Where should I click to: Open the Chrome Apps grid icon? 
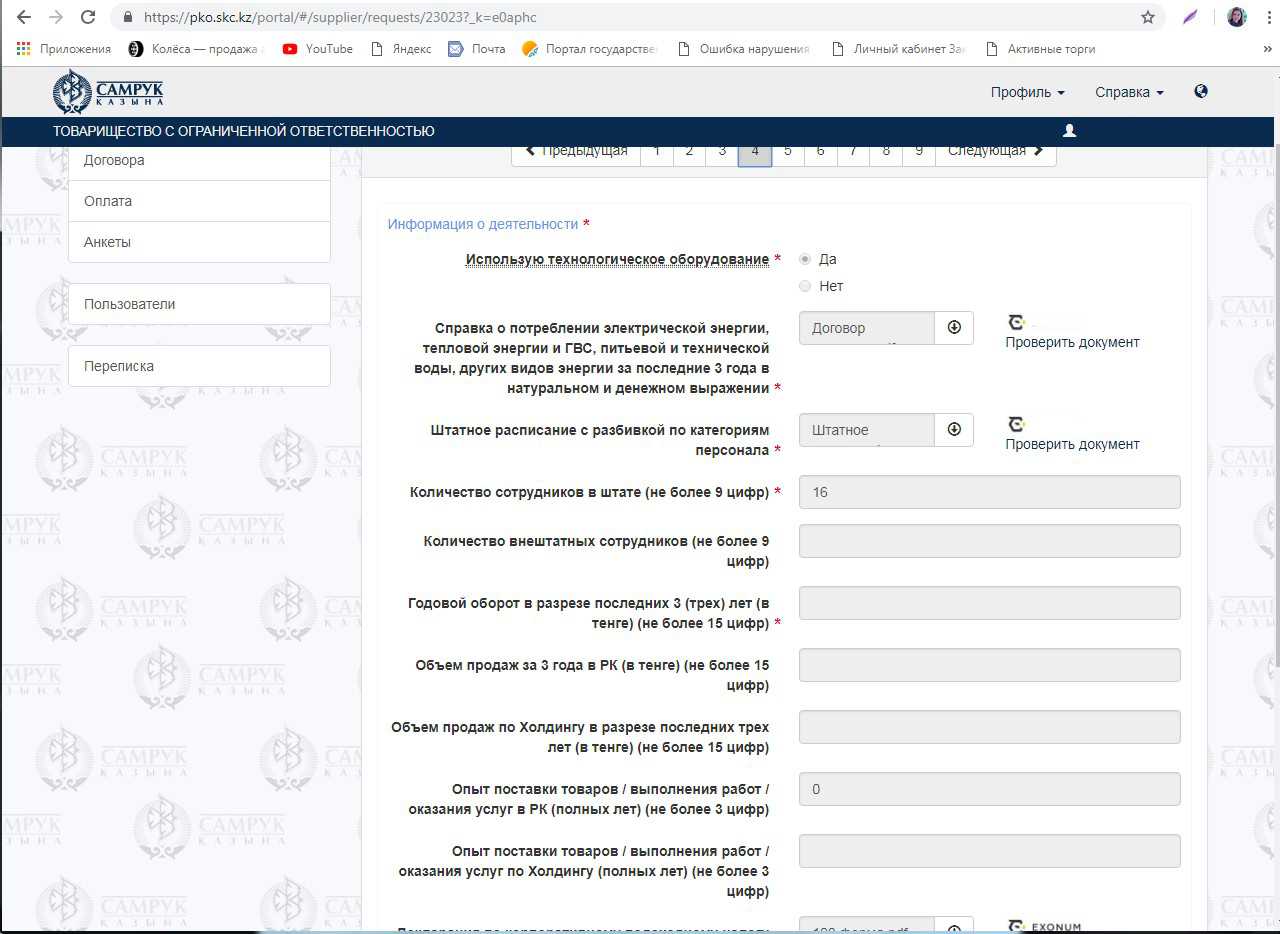[23, 48]
